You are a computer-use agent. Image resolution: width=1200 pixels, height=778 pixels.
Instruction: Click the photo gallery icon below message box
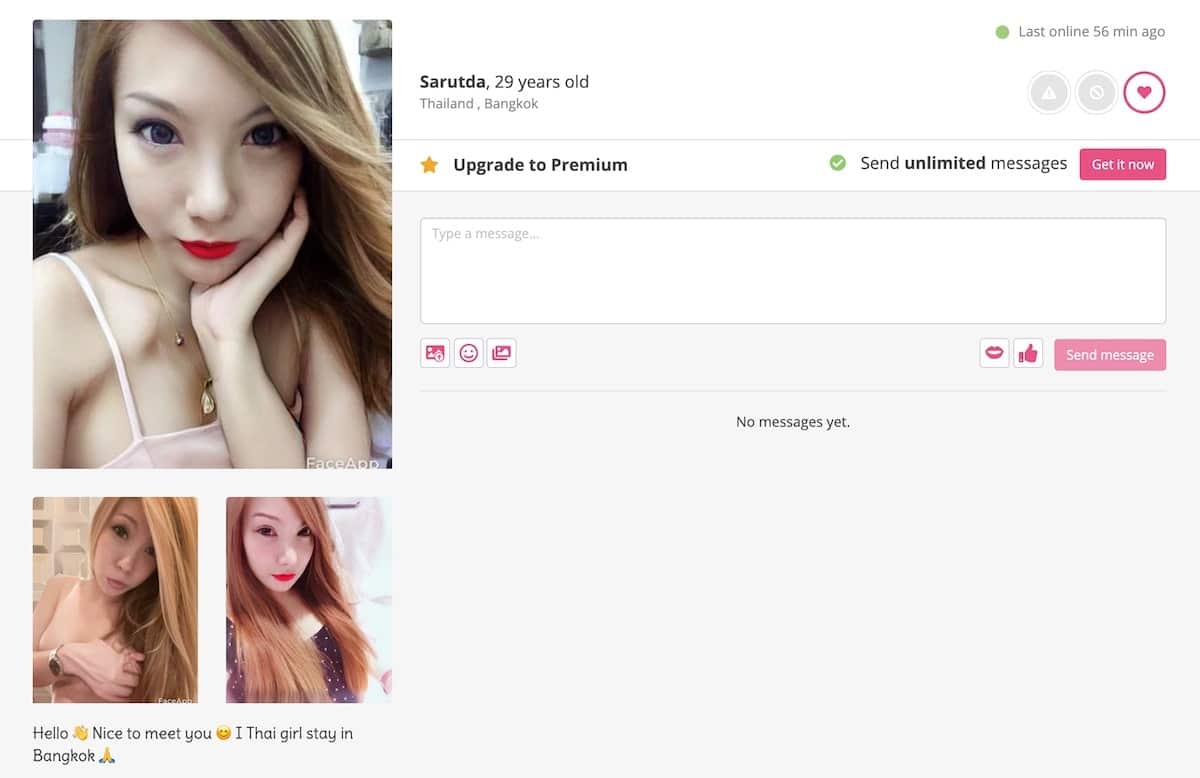501,353
